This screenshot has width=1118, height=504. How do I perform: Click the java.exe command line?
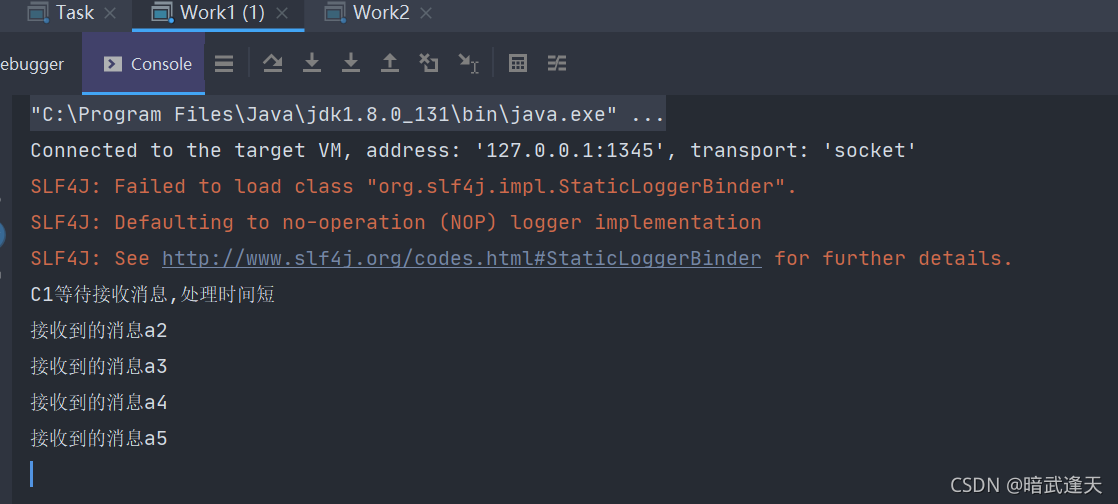(347, 114)
